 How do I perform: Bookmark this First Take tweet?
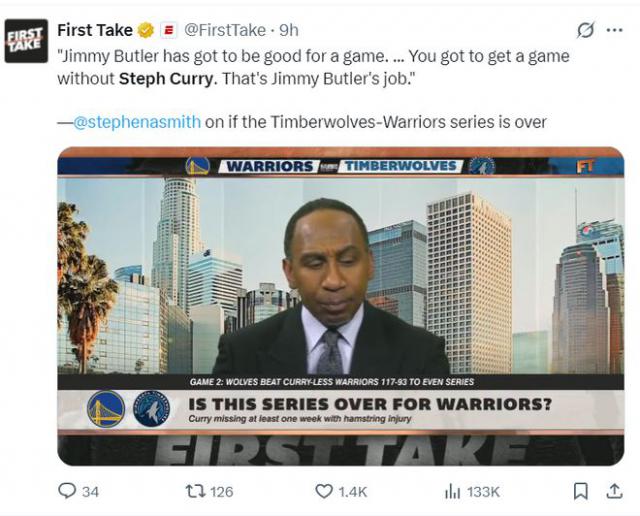click(x=580, y=491)
